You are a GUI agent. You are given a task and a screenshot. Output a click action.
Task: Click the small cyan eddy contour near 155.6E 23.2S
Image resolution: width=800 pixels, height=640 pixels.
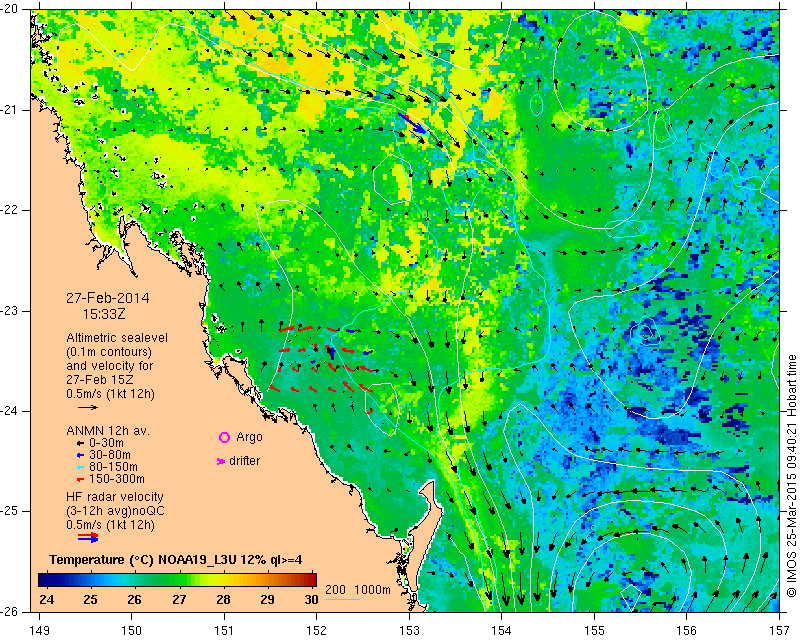646,332
